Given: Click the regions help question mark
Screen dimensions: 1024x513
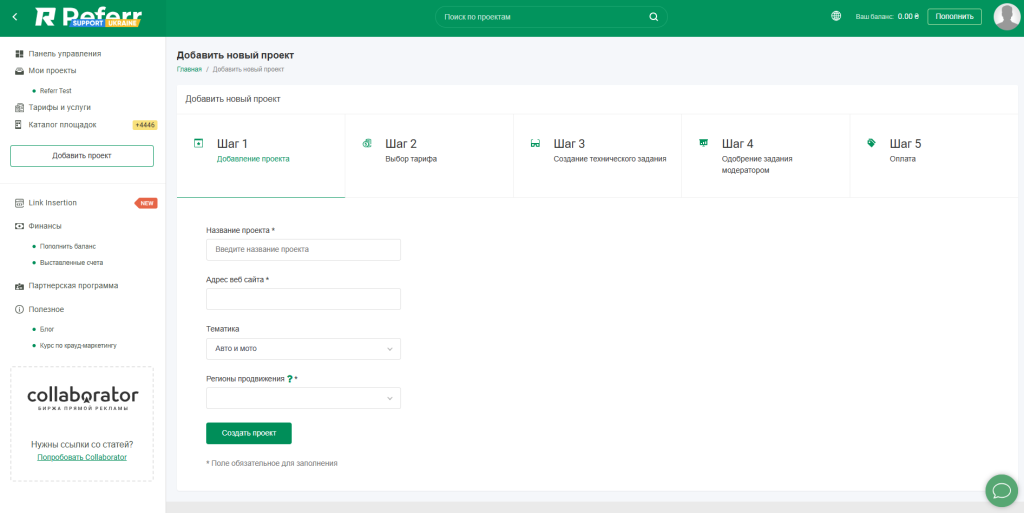Looking at the screenshot, I should click(x=290, y=379).
